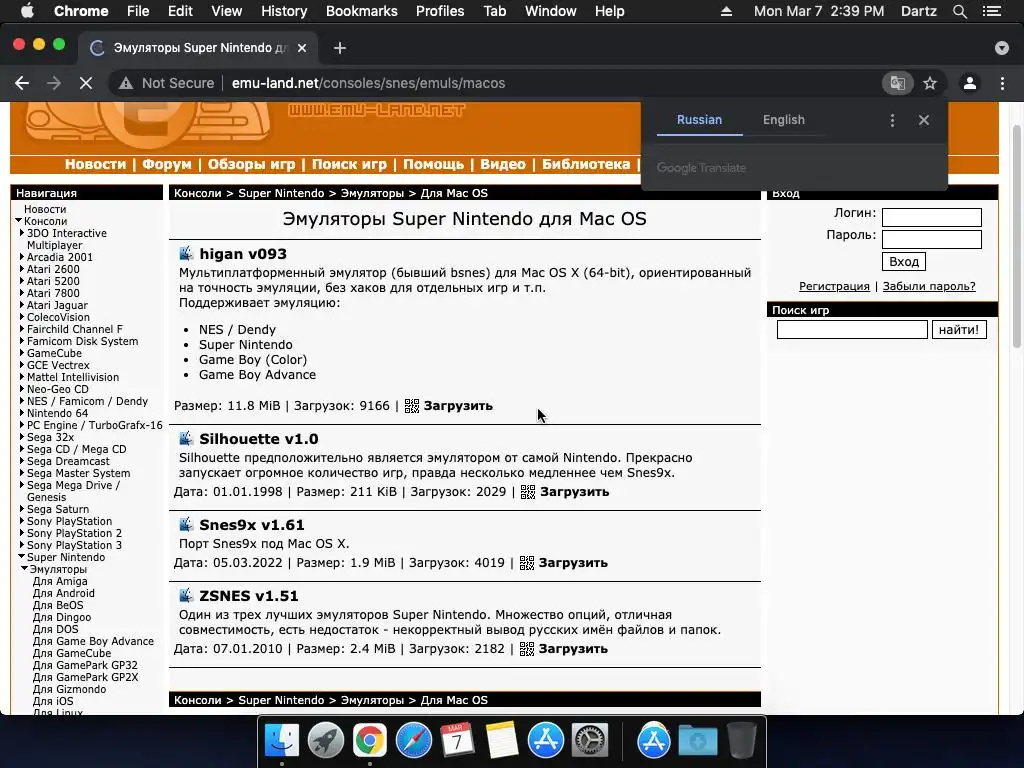Click the address bar URL
1024x768 pixels.
pyautogui.click(x=368, y=83)
